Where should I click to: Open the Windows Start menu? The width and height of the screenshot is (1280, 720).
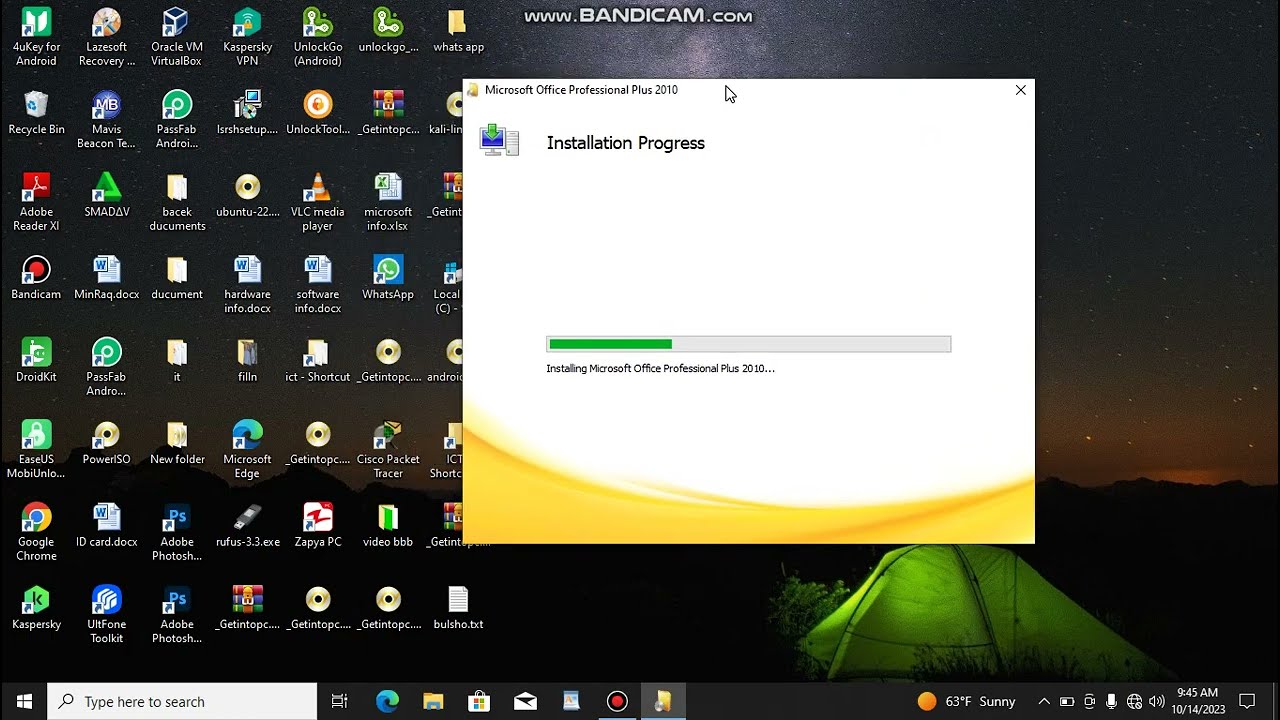(24, 701)
